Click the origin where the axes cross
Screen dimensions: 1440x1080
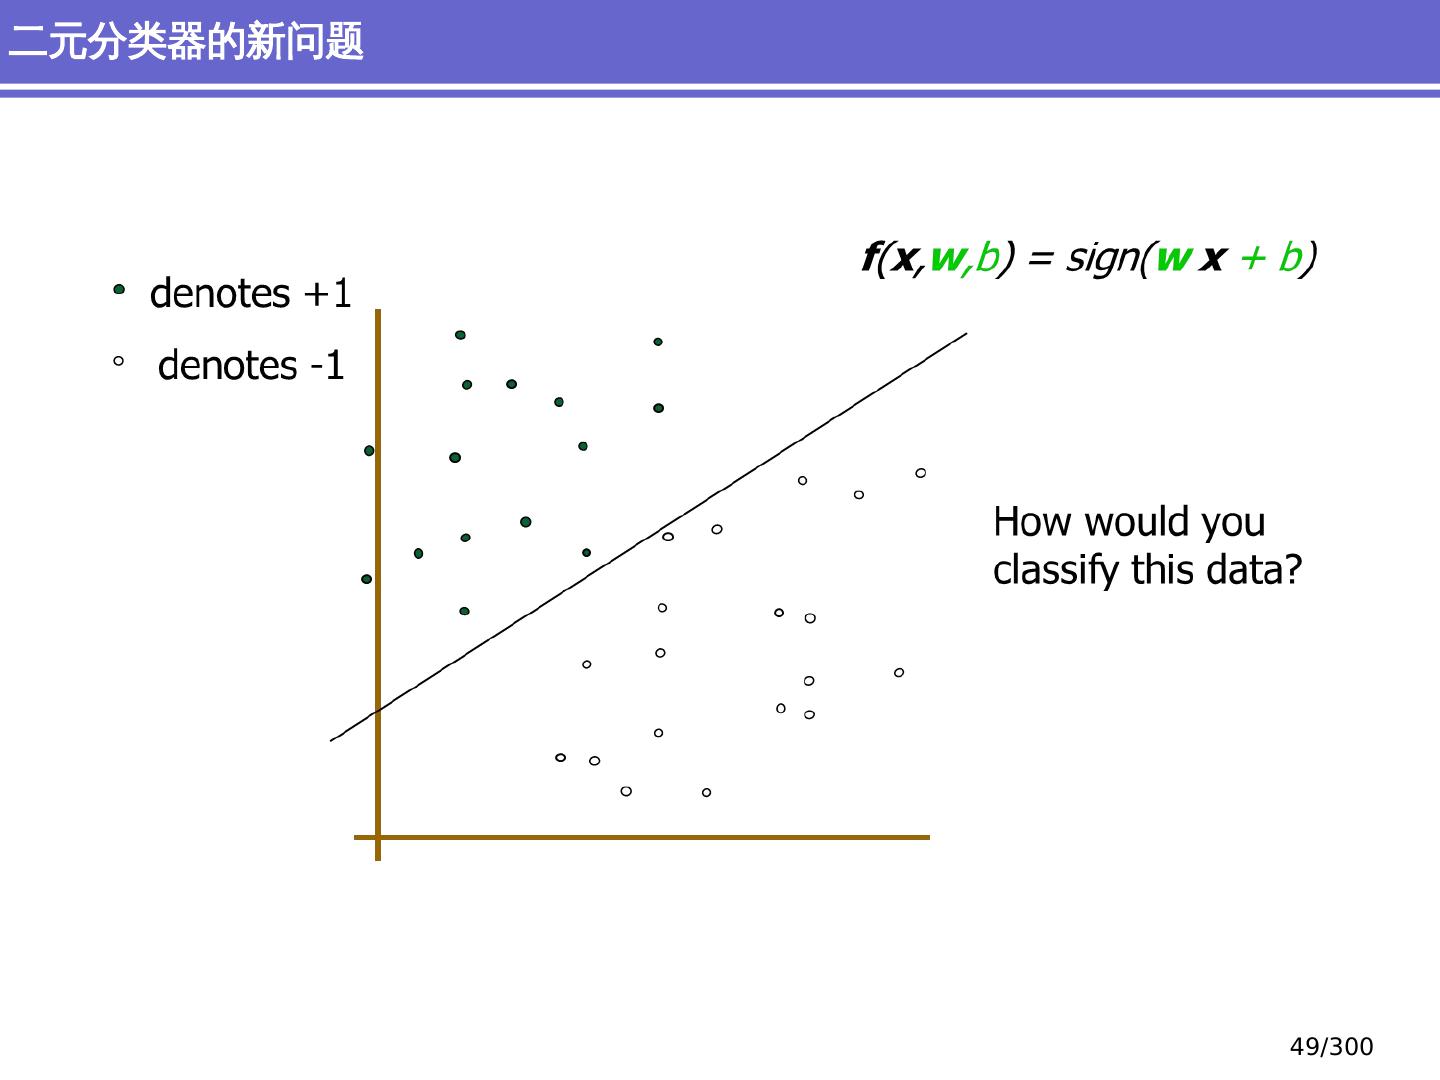(x=378, y=837)
